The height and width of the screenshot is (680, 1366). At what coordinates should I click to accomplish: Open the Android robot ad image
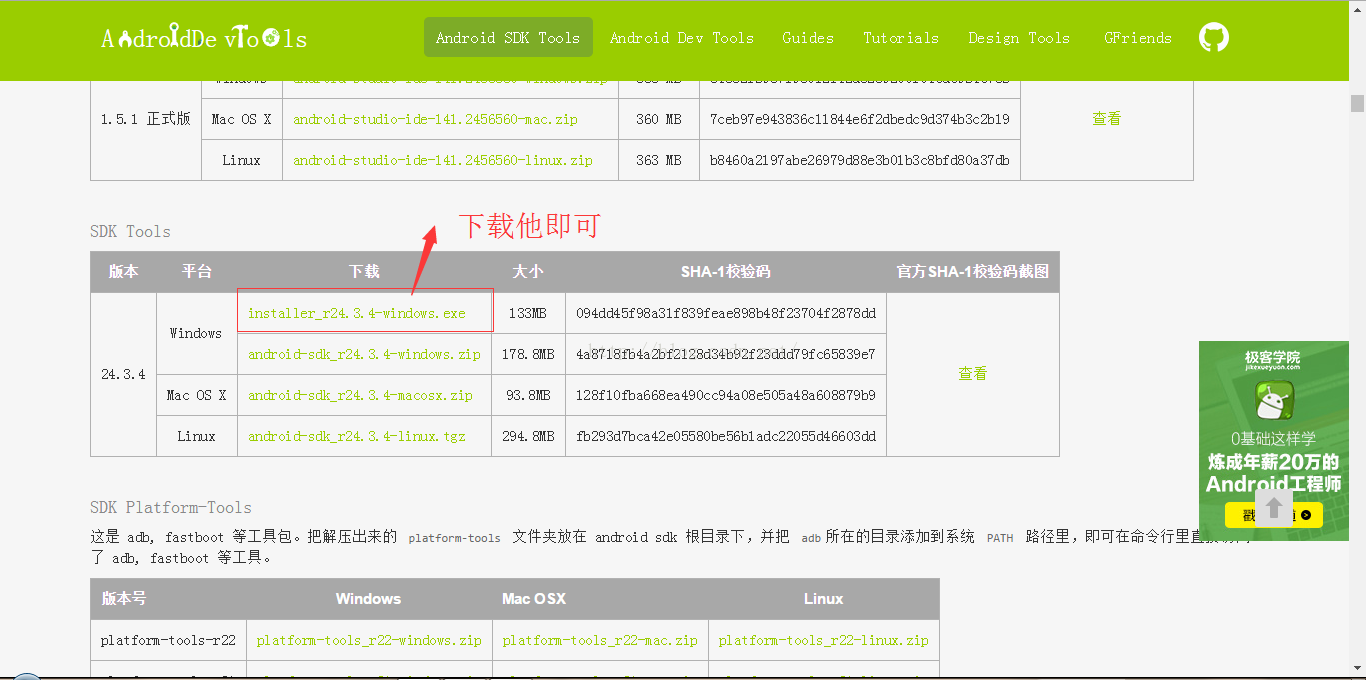pyautogui.click(x=1274, y=440)
